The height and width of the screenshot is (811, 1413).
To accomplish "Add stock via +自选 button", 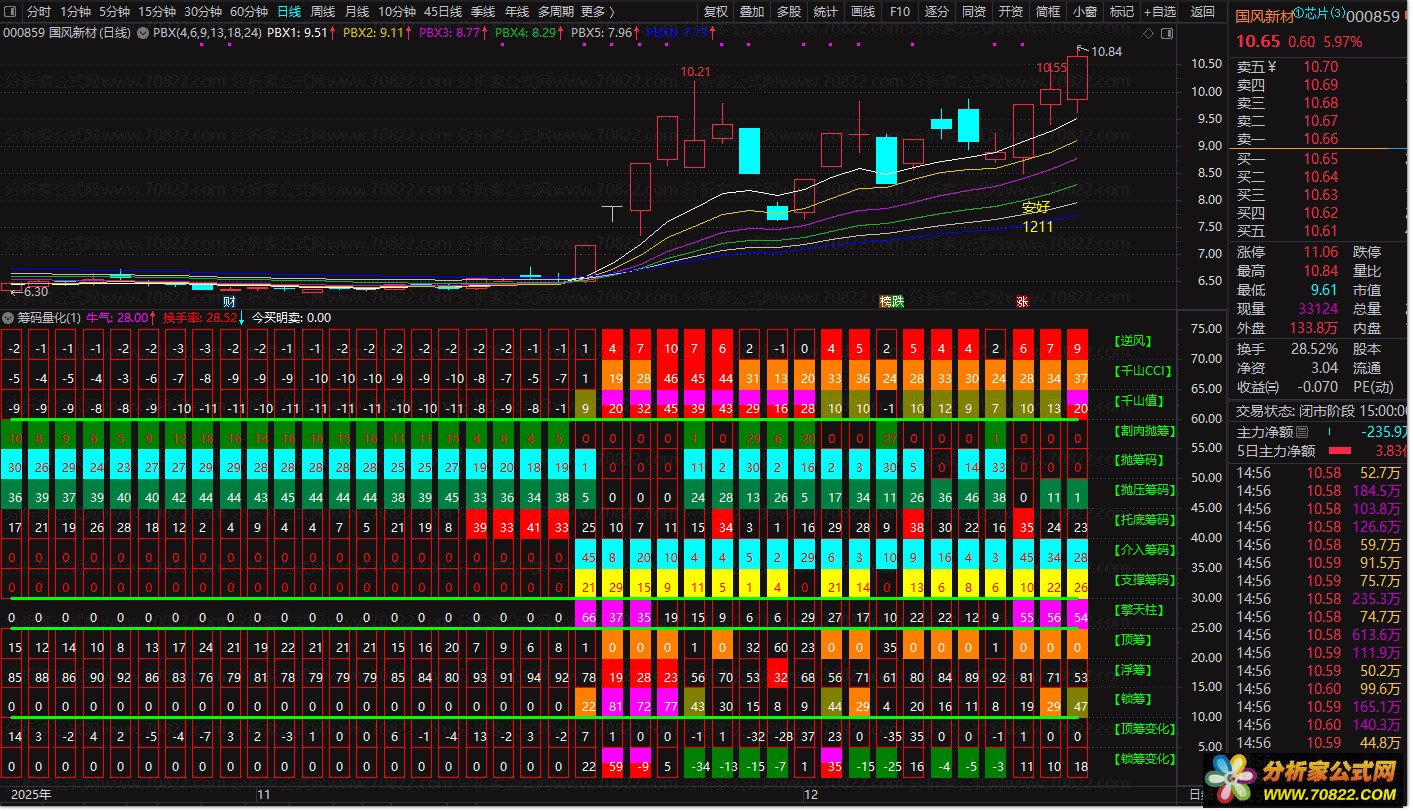I will click(1160, 12).
